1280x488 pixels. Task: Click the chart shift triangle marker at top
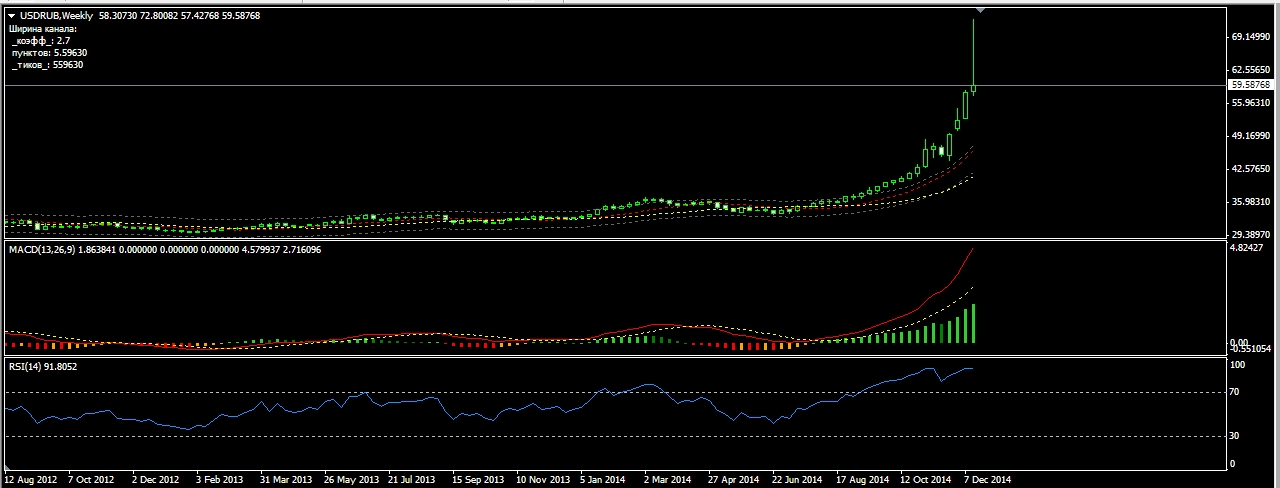[x=981, y=10]
